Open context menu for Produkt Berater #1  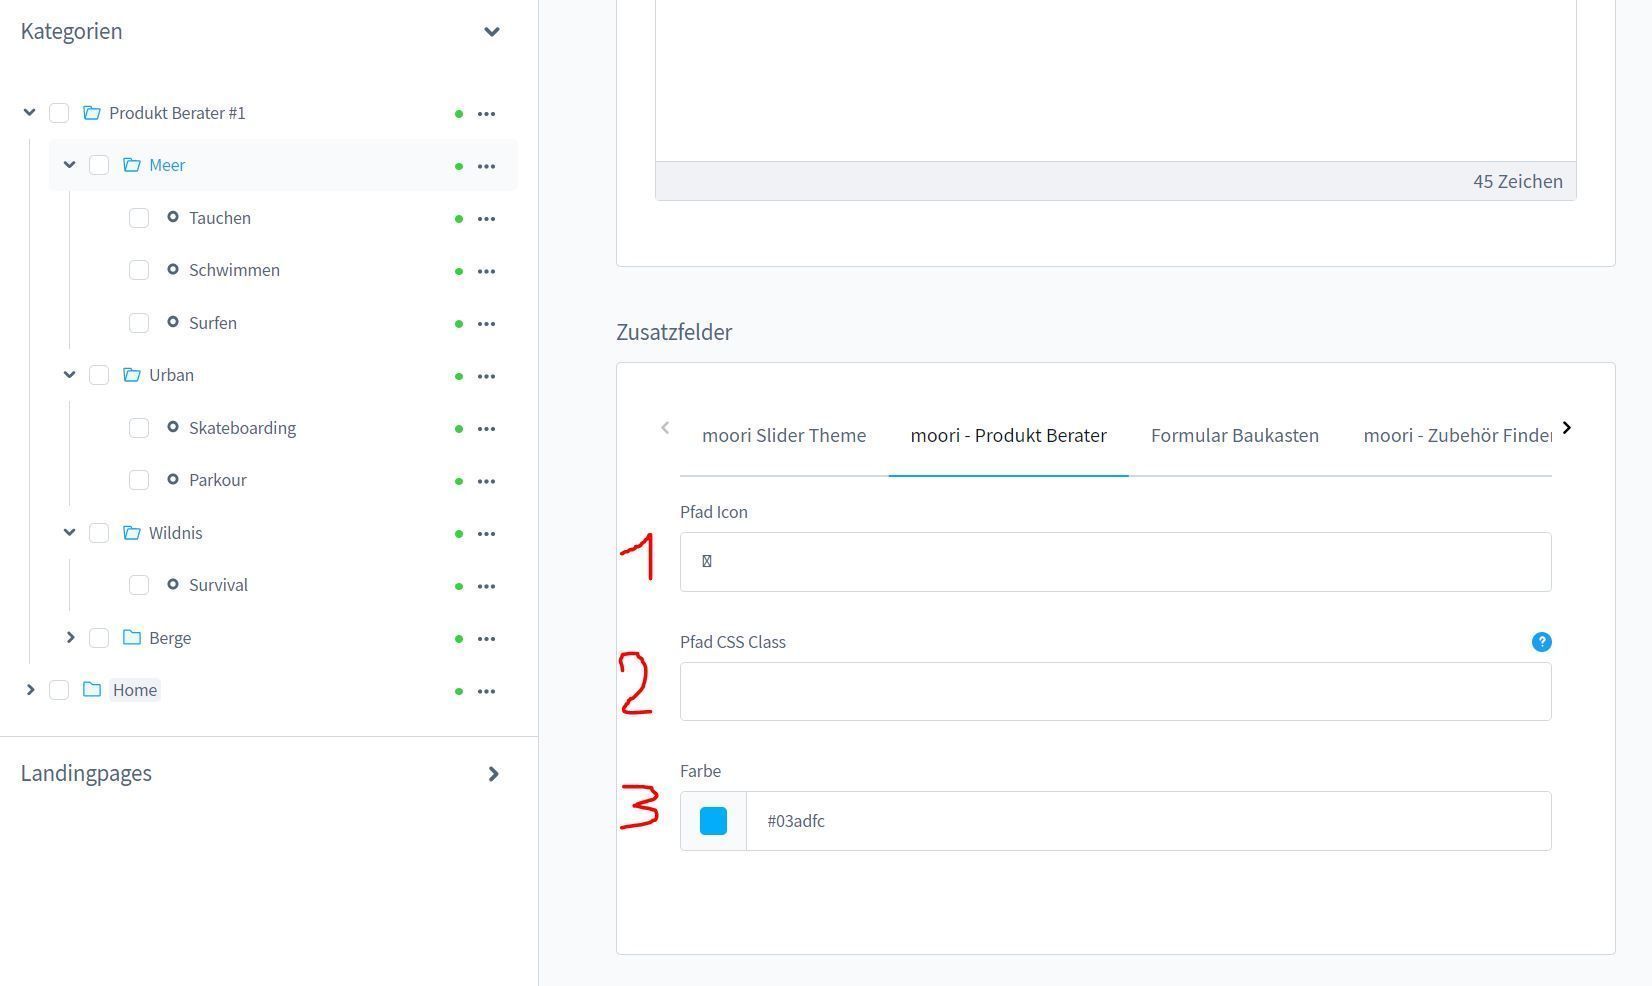point(486,114)
